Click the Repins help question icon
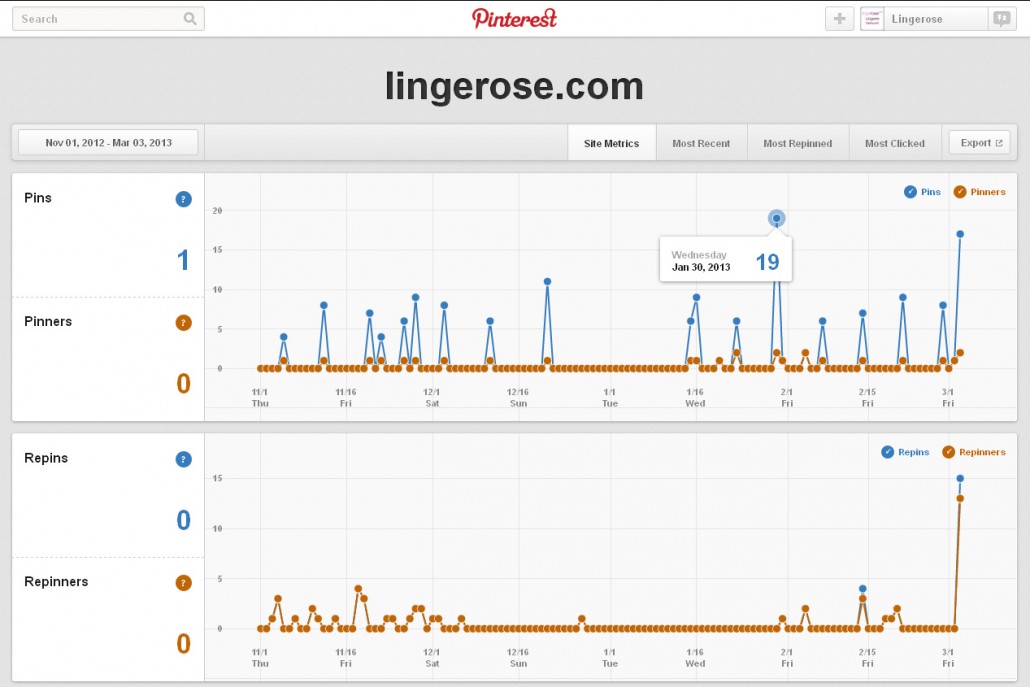 pyautogui.click(x=183, y=459)
